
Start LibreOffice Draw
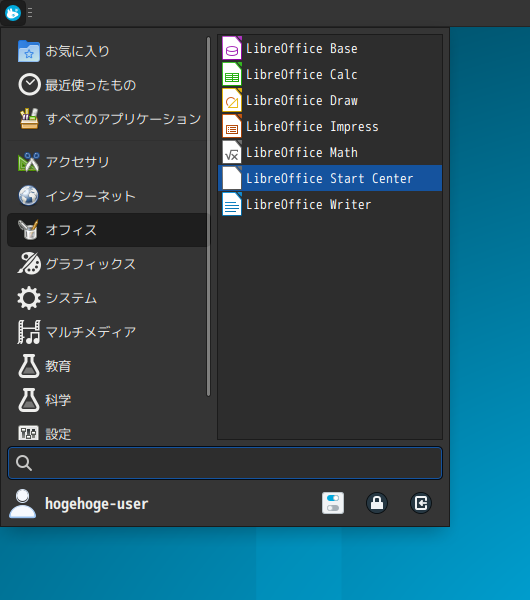click(330, 101)
